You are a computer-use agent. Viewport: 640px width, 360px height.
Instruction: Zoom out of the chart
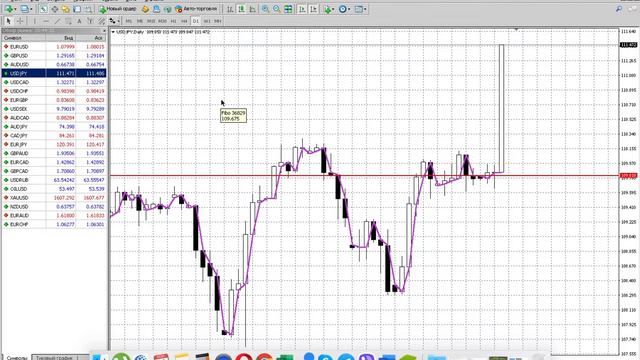[277, 9]
